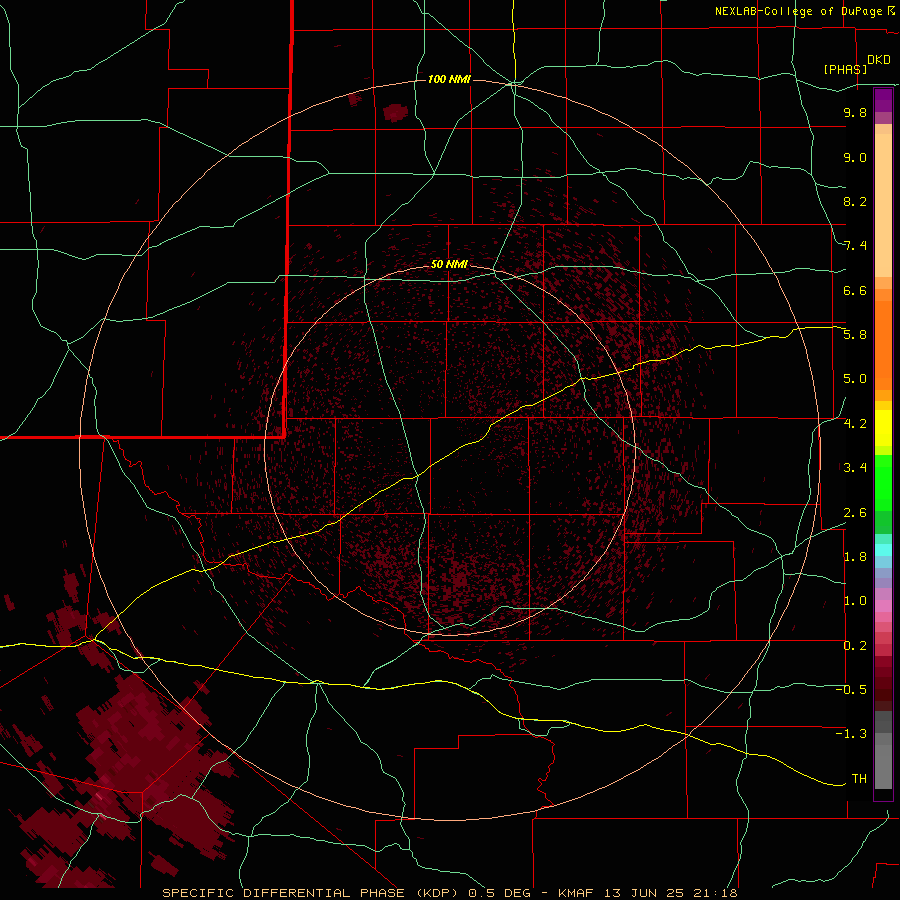Pick the bright green color bar segment

pyautogui.click(x=883, y=482)
